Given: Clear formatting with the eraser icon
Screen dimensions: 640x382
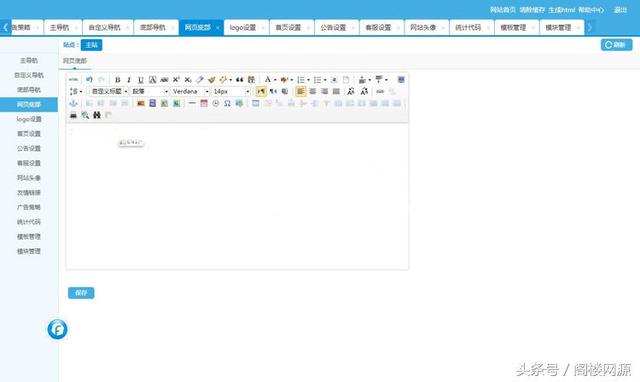Looking at the screenshot, I should tap(200, 80).
